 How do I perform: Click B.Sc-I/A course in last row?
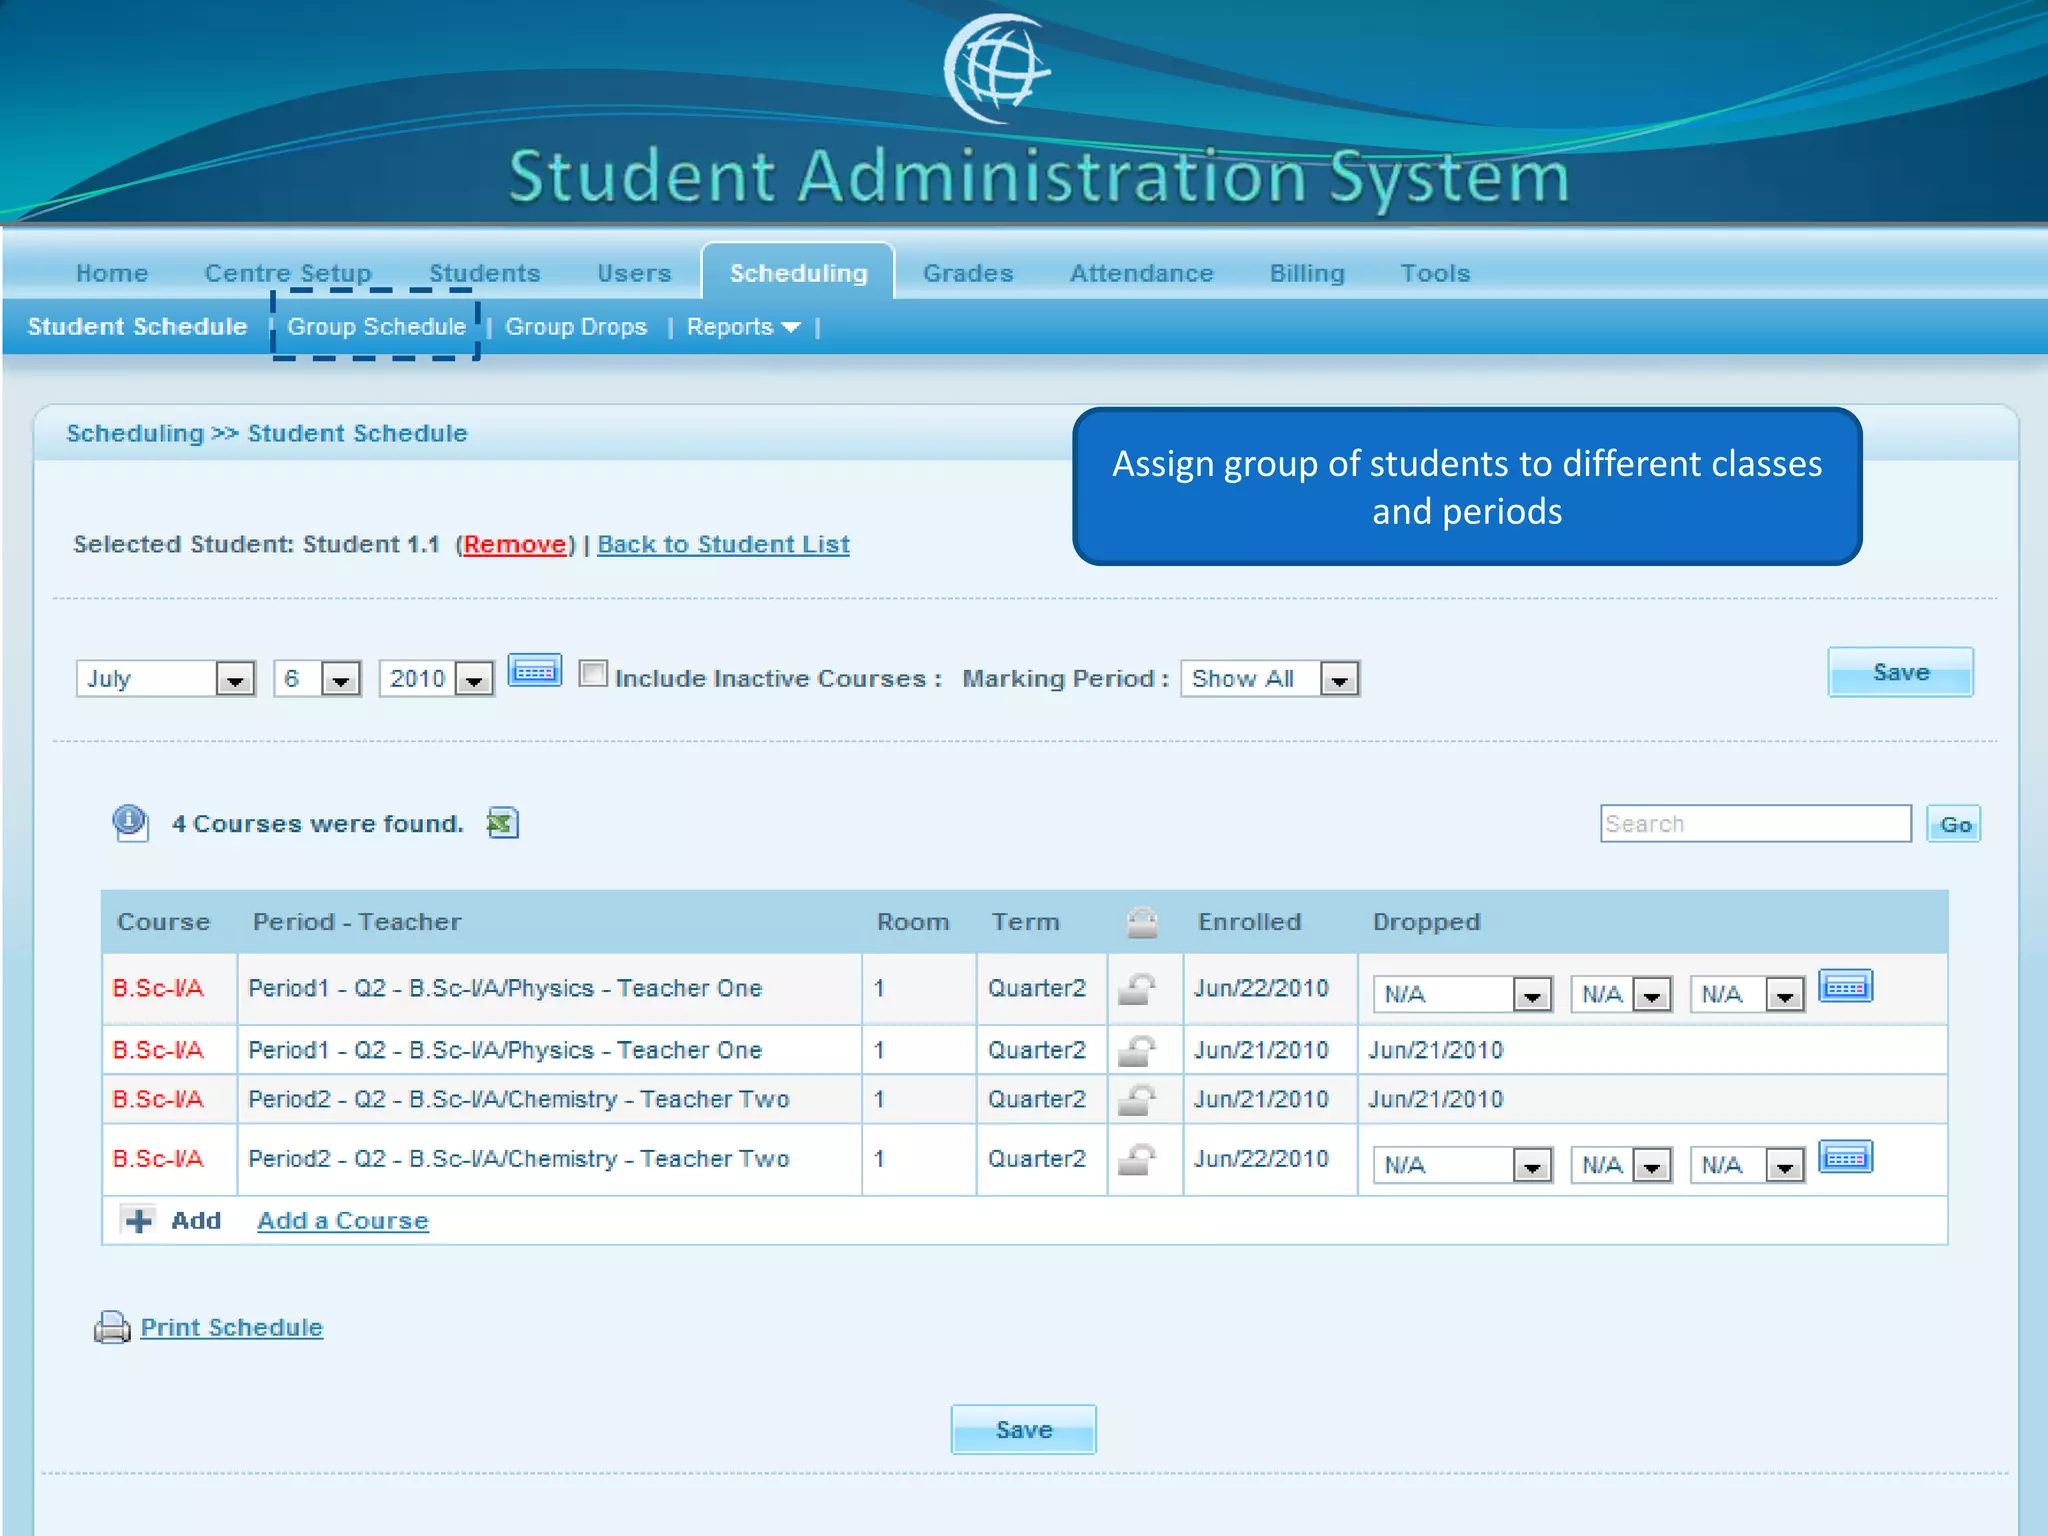tap(158, 1159)
